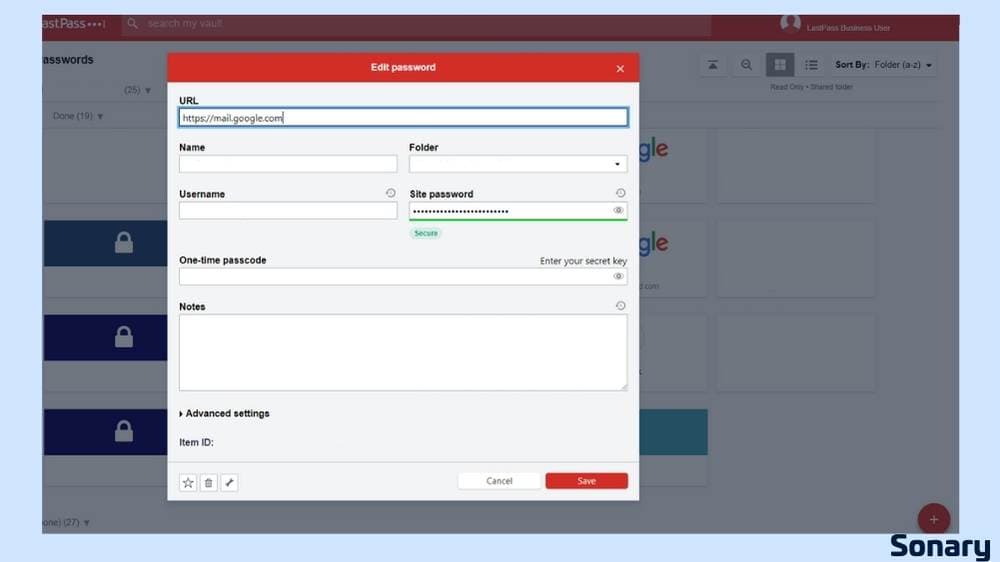1000x562 pixels.
Task: Expand Advanced settings
Action: coord(224,413)
